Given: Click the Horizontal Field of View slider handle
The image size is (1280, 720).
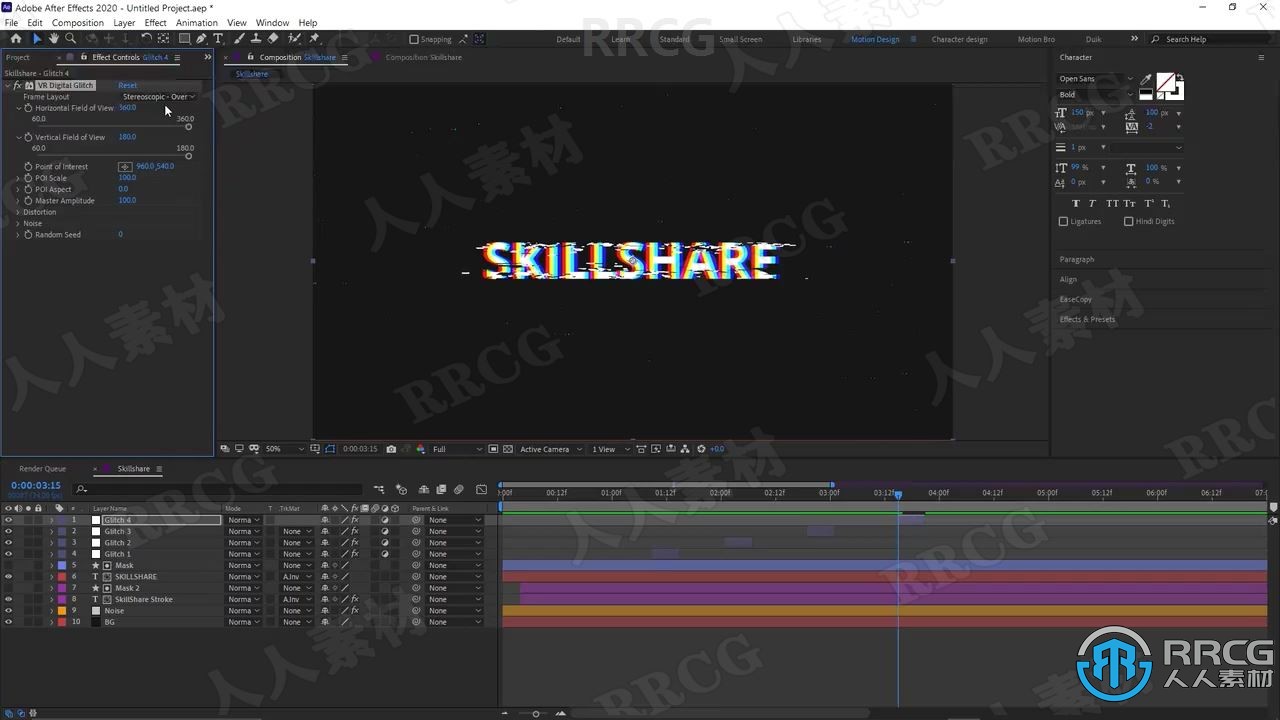Looking at the screenshot, I should [x=188, y=127].
